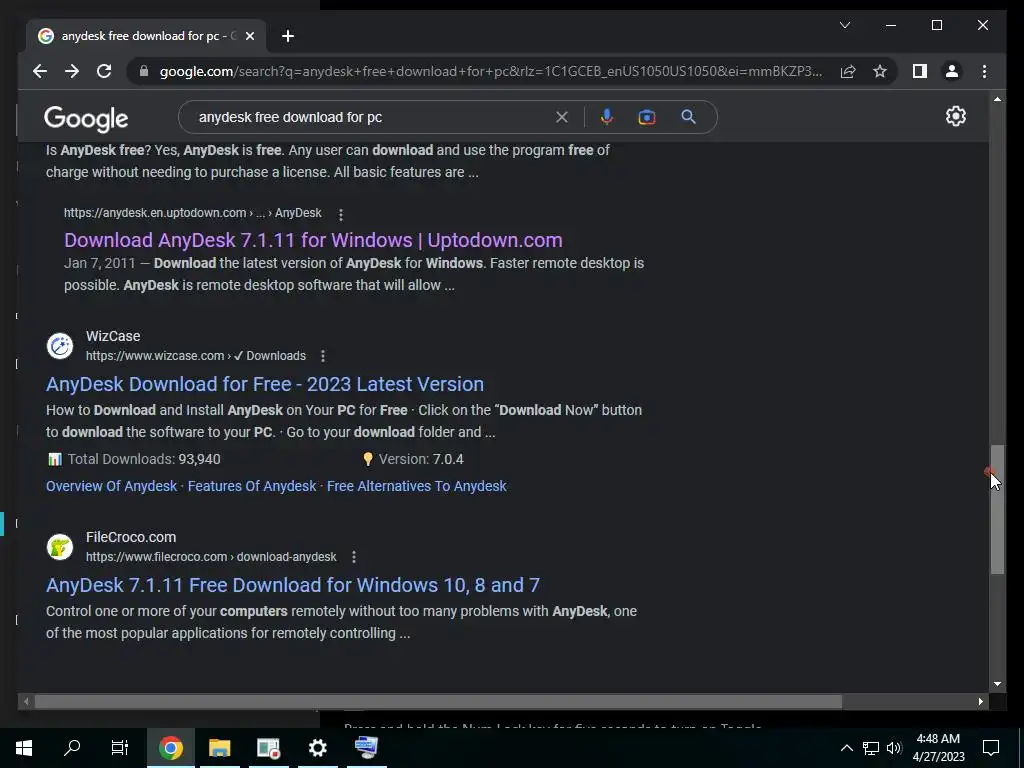
Task: Open Chrome three-dot menu
Action: click(x=984, y=71)
